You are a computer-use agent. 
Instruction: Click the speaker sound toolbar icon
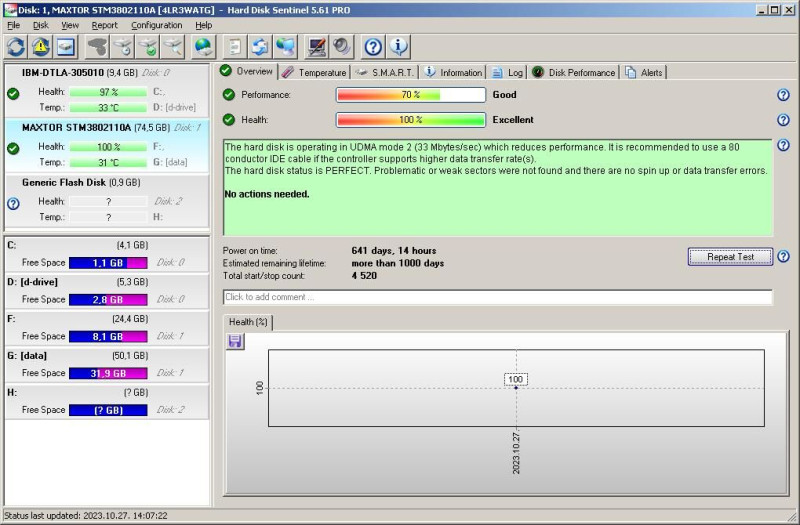coord(342,47)
